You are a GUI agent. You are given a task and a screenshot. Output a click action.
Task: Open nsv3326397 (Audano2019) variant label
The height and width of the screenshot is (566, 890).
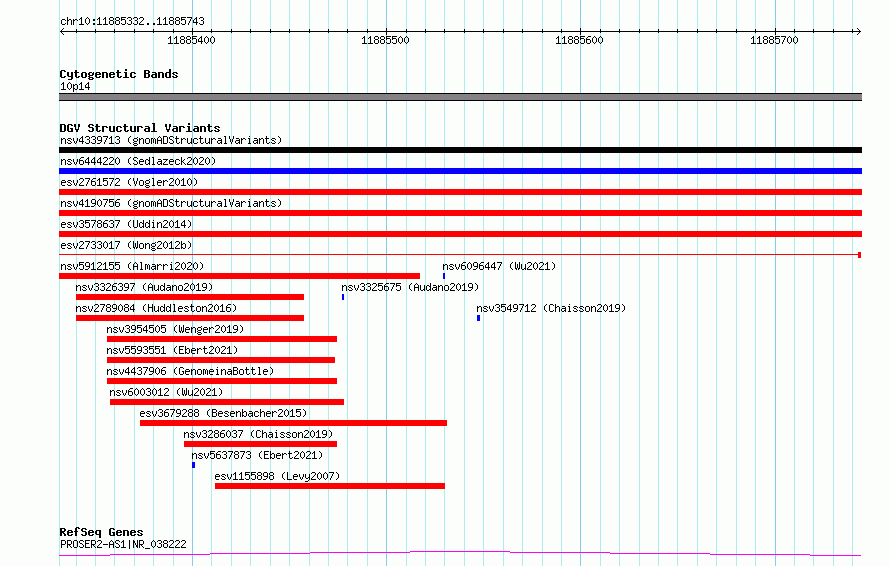coord(144,287)
